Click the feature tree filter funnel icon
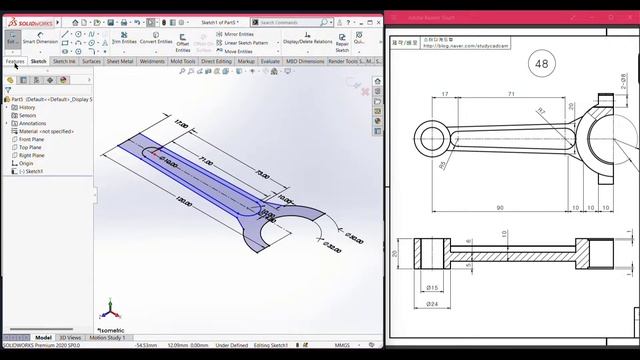The height and width of the screenshot is (360, 640). point(8,90)
